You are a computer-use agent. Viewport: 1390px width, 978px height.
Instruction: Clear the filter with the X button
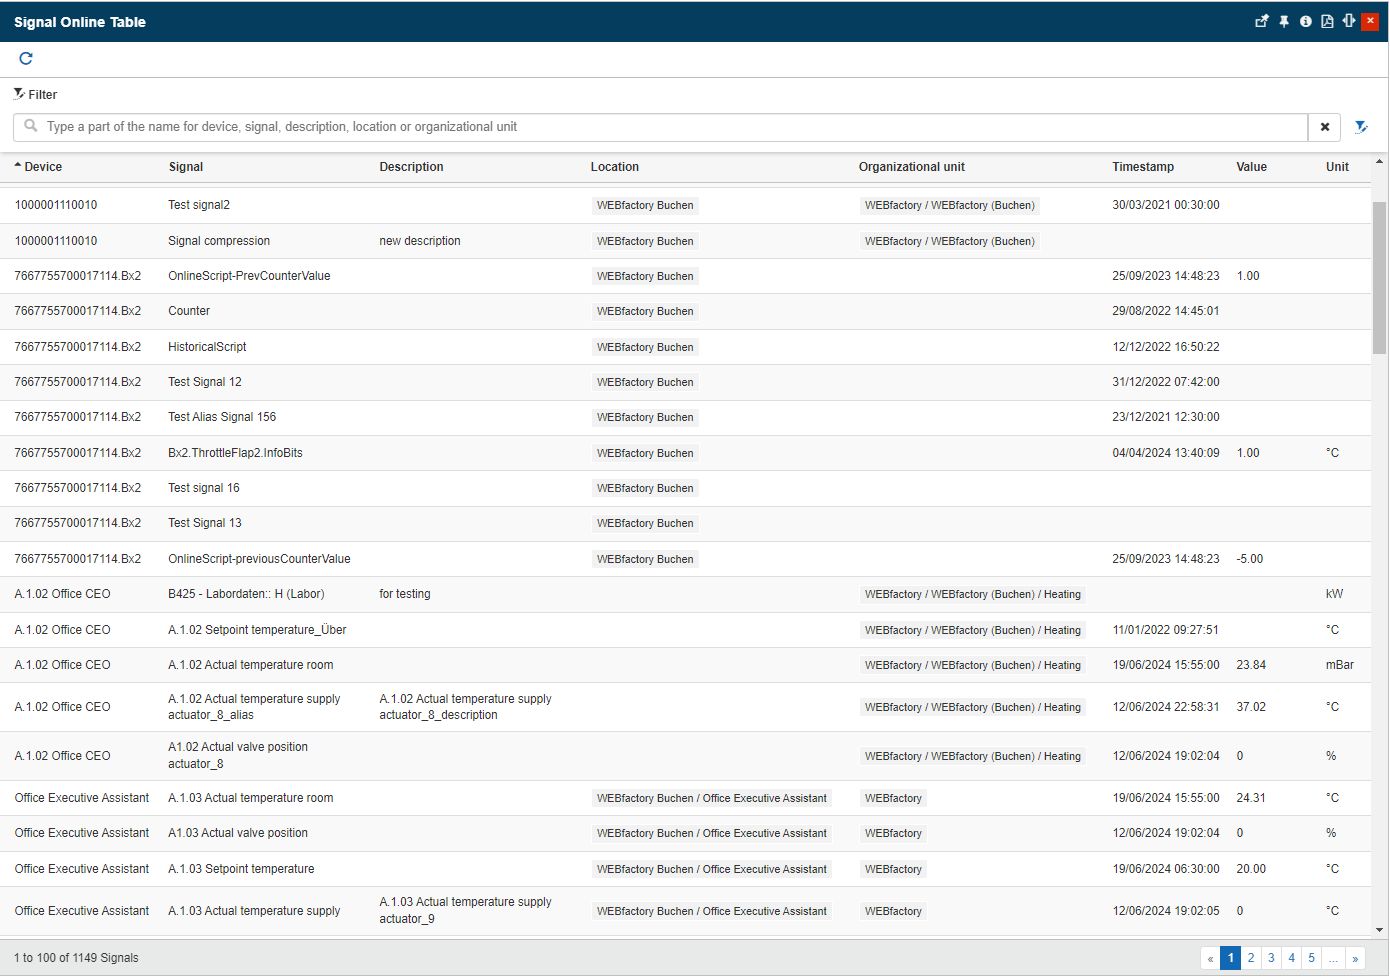tap(1325, 127)
